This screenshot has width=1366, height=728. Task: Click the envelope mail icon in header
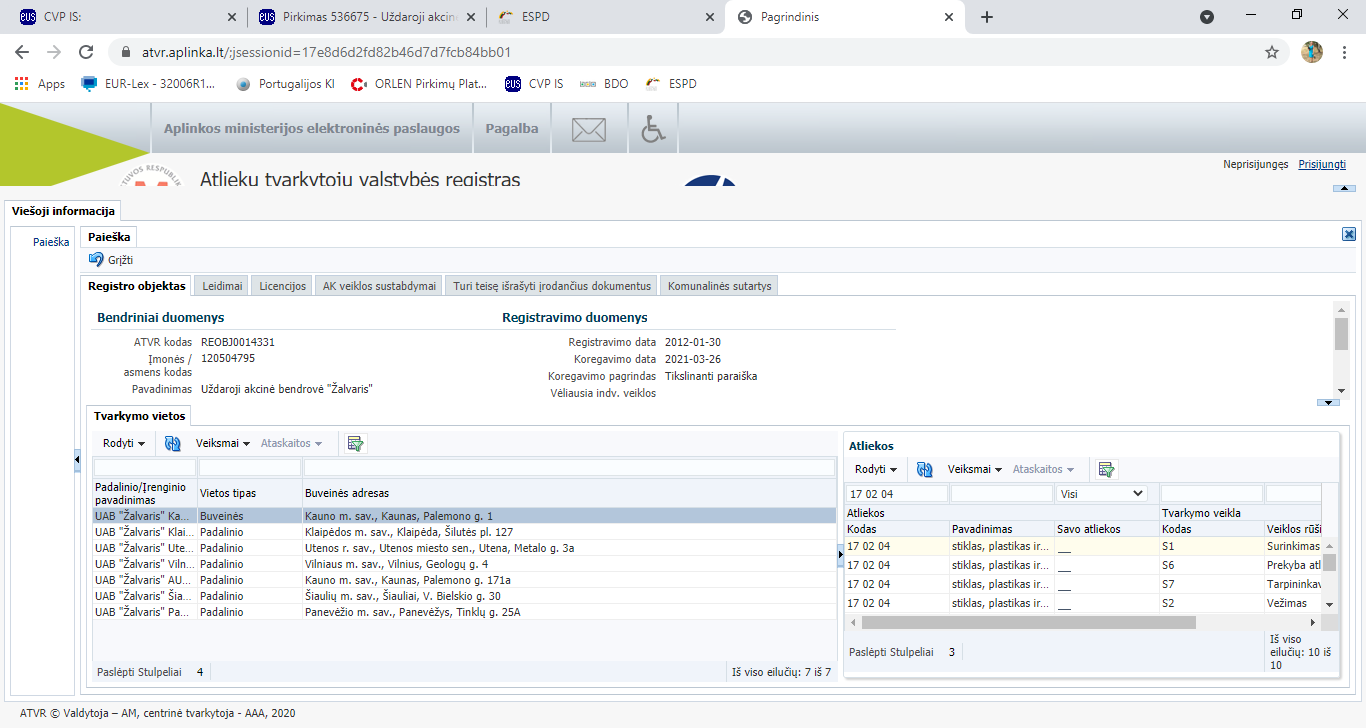click(589, 129)
